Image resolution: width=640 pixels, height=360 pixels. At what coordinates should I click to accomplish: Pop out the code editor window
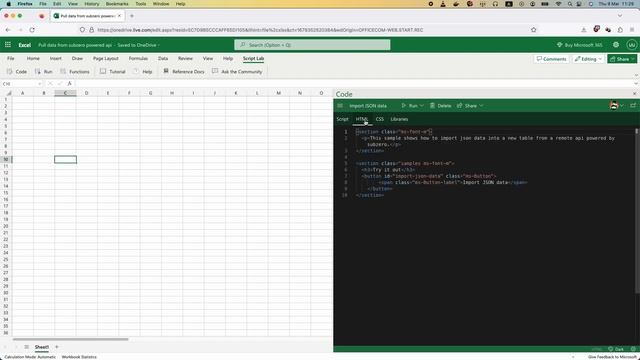[x=633, y=105]
